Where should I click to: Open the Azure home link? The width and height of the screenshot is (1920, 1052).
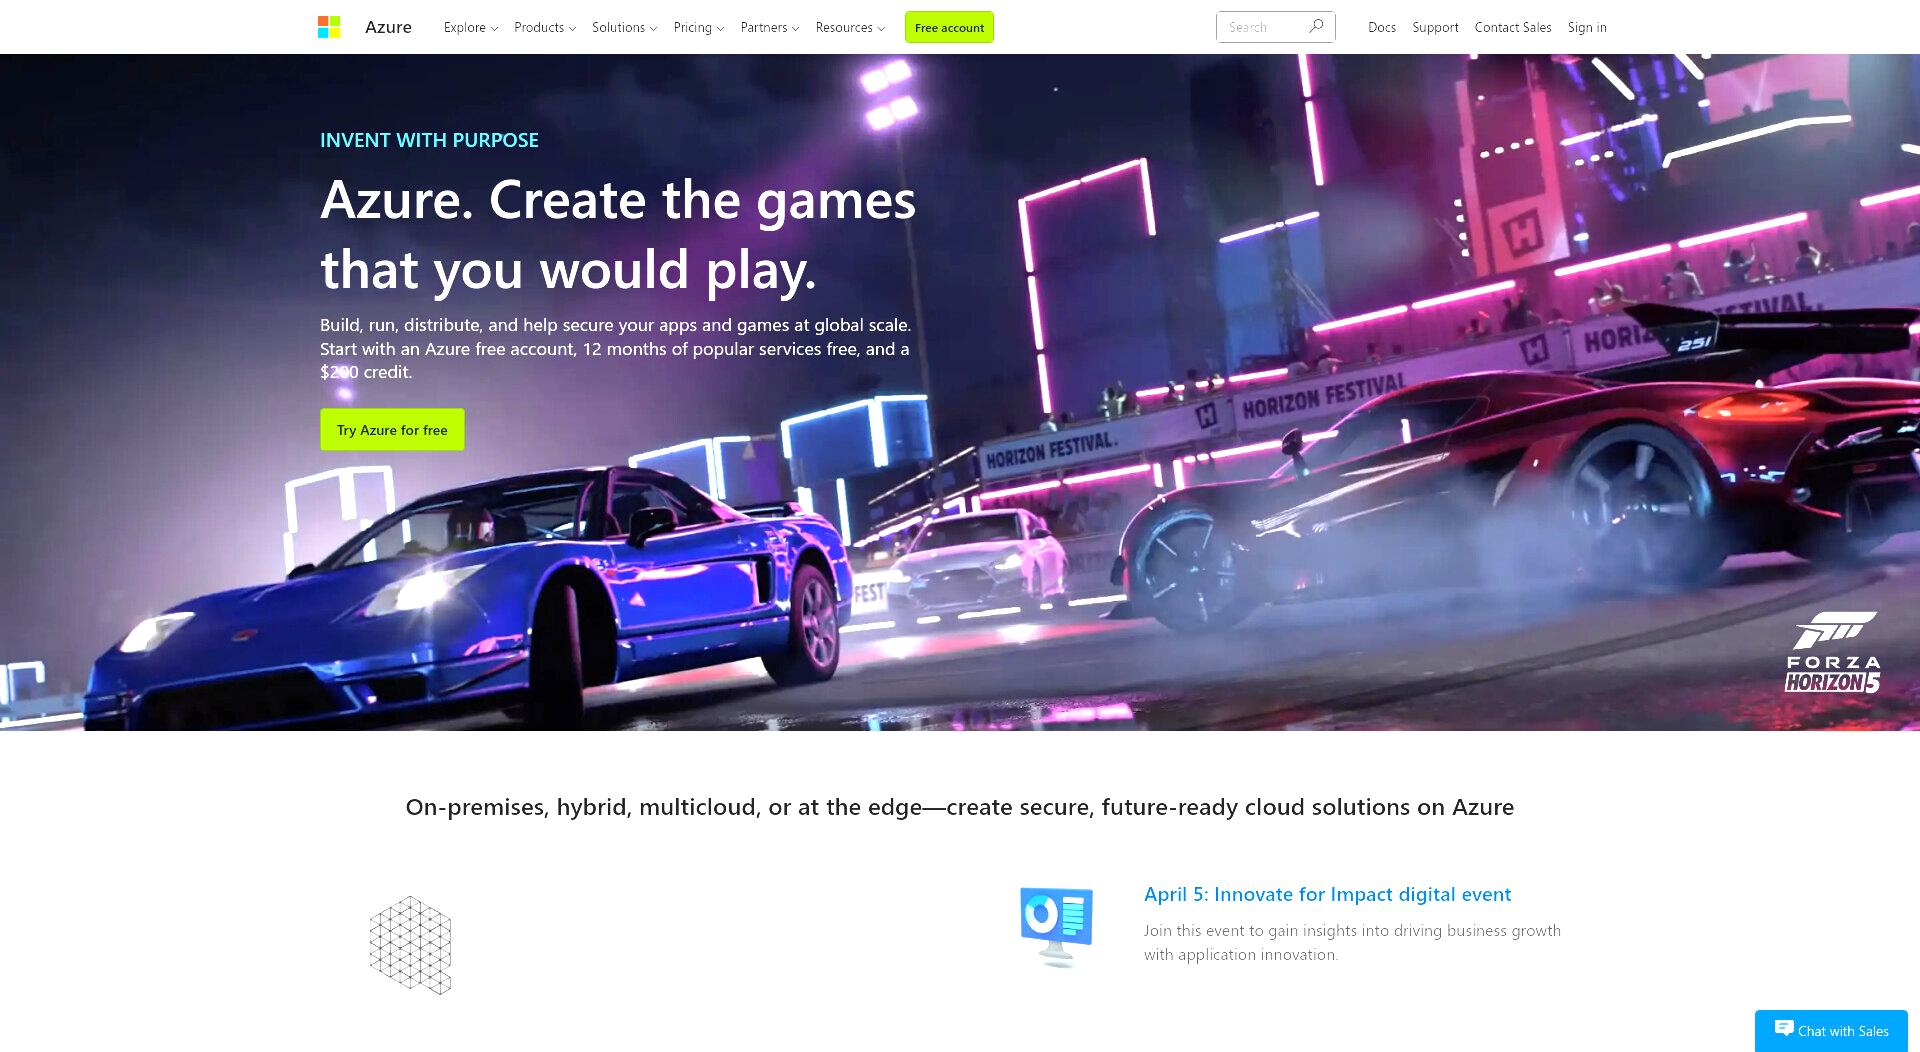click(388, 27)
